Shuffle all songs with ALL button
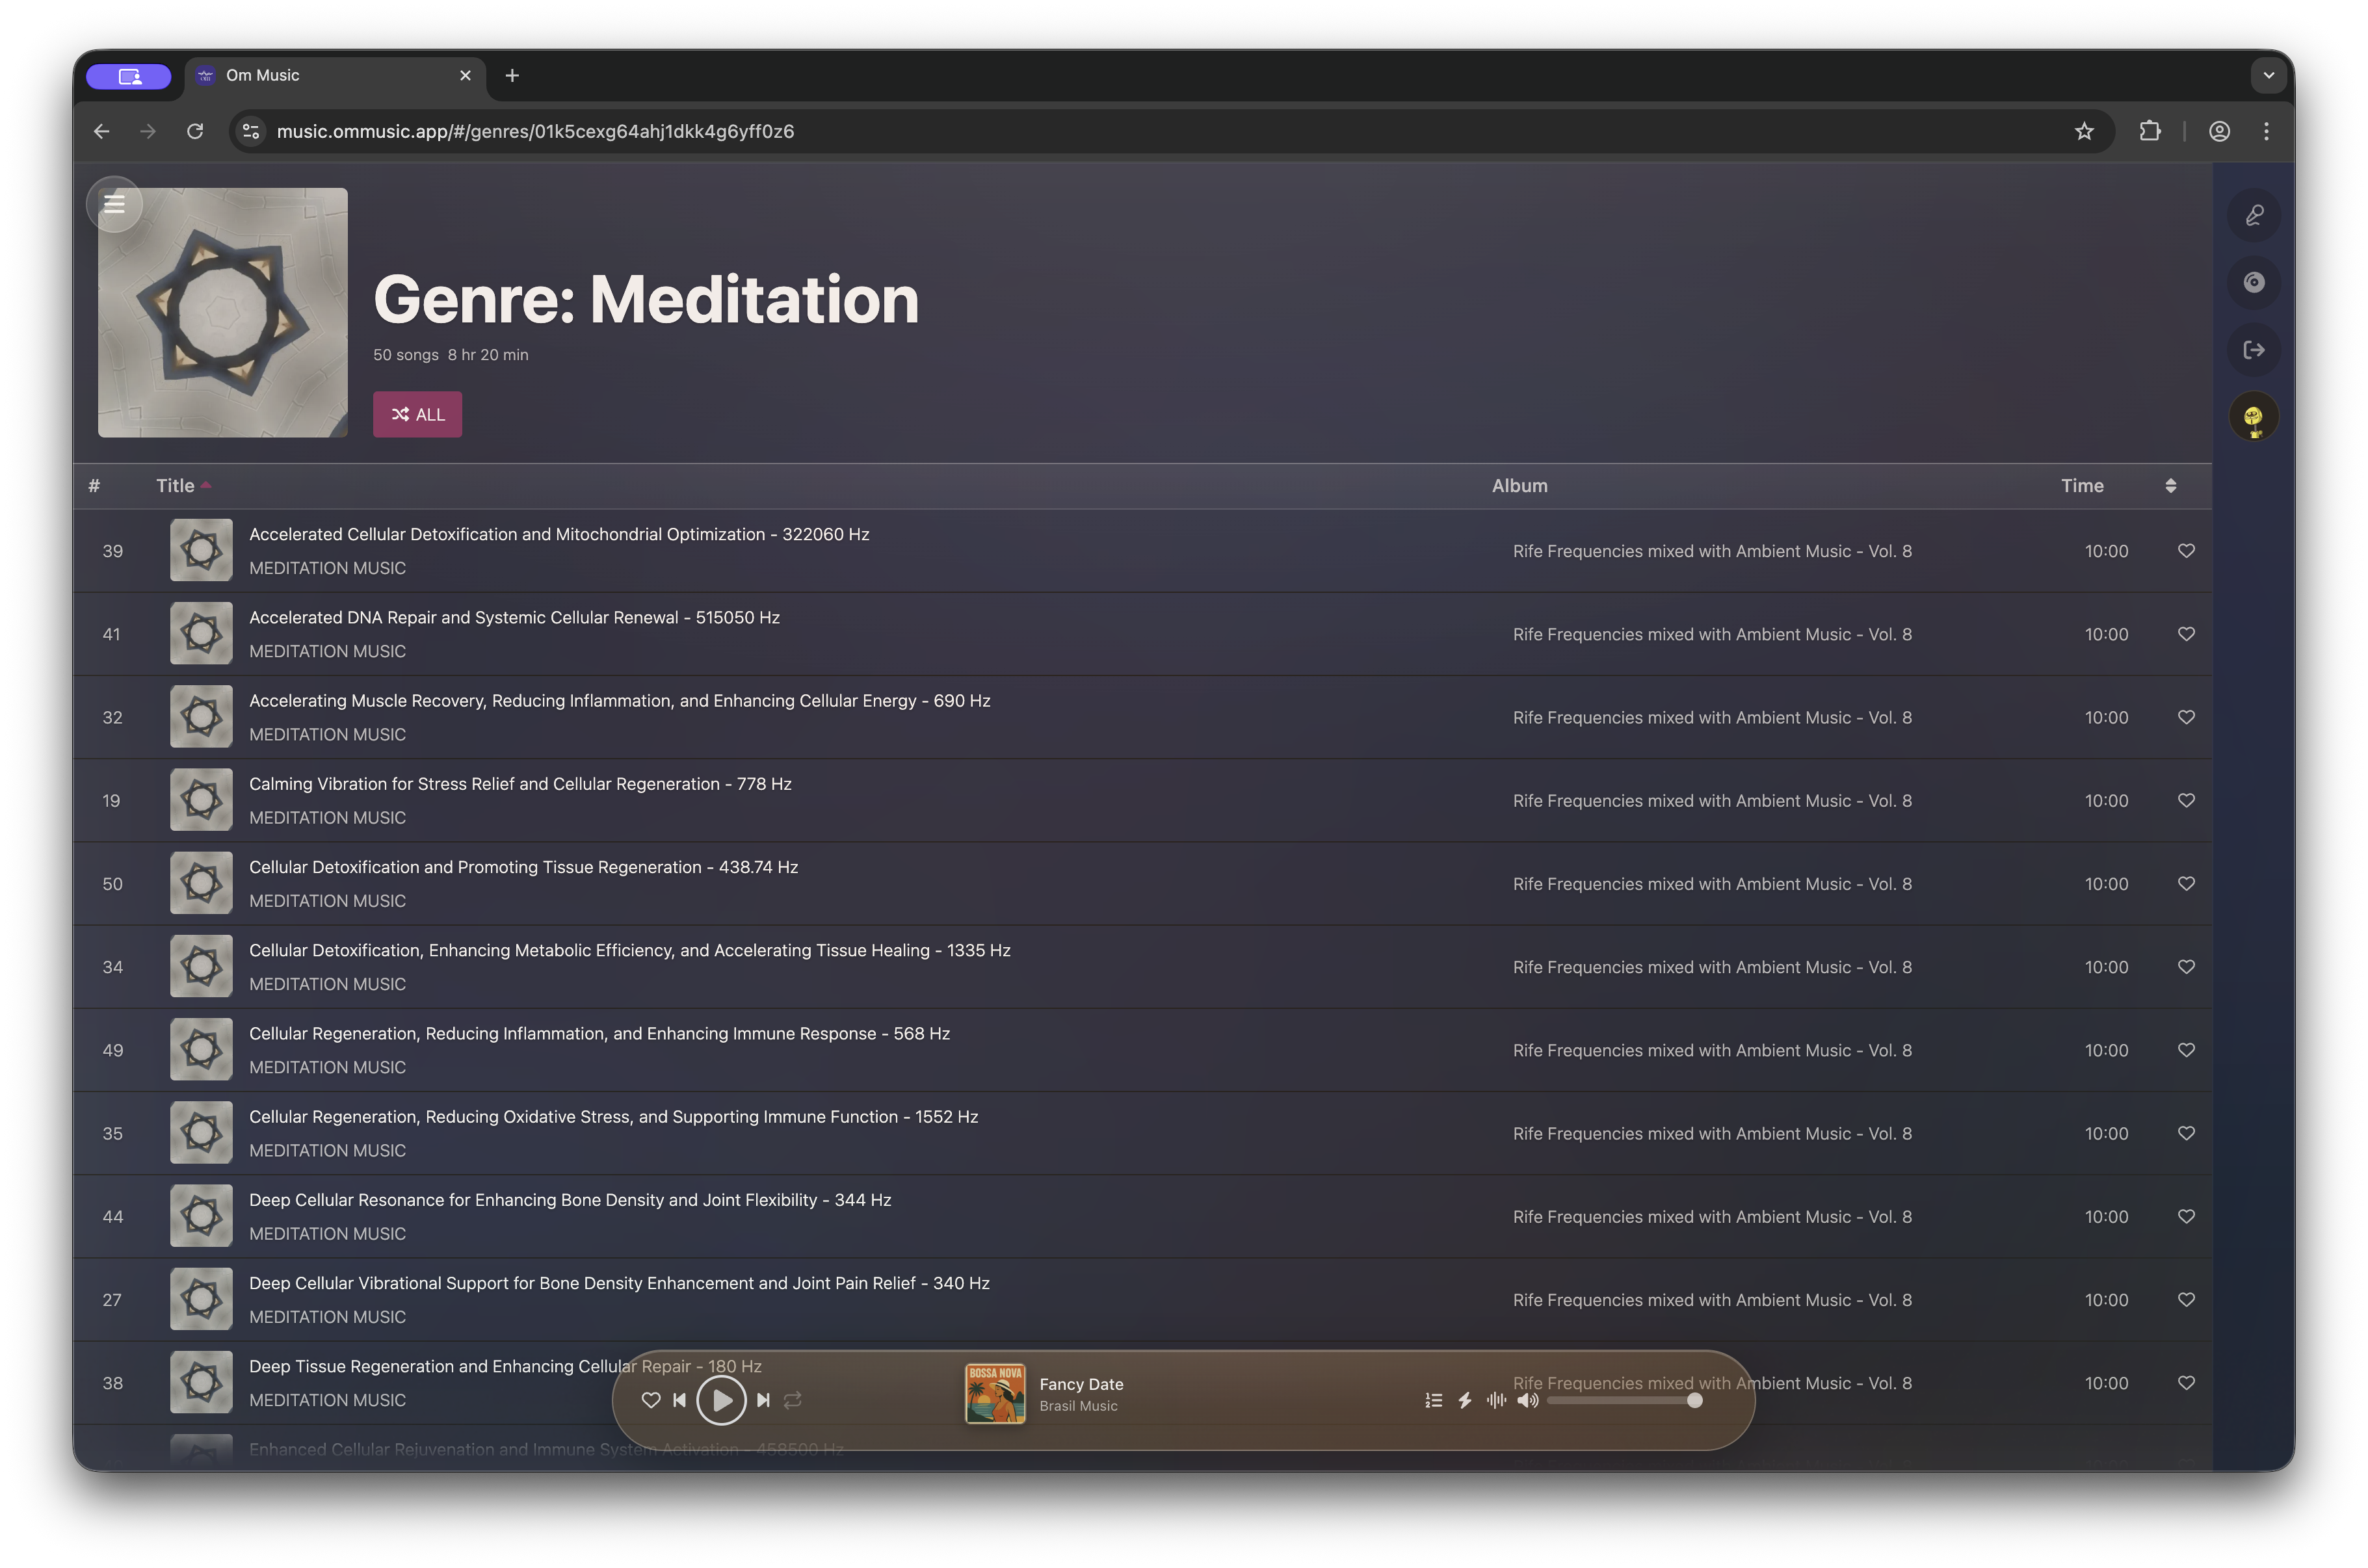 coord(417,414)
